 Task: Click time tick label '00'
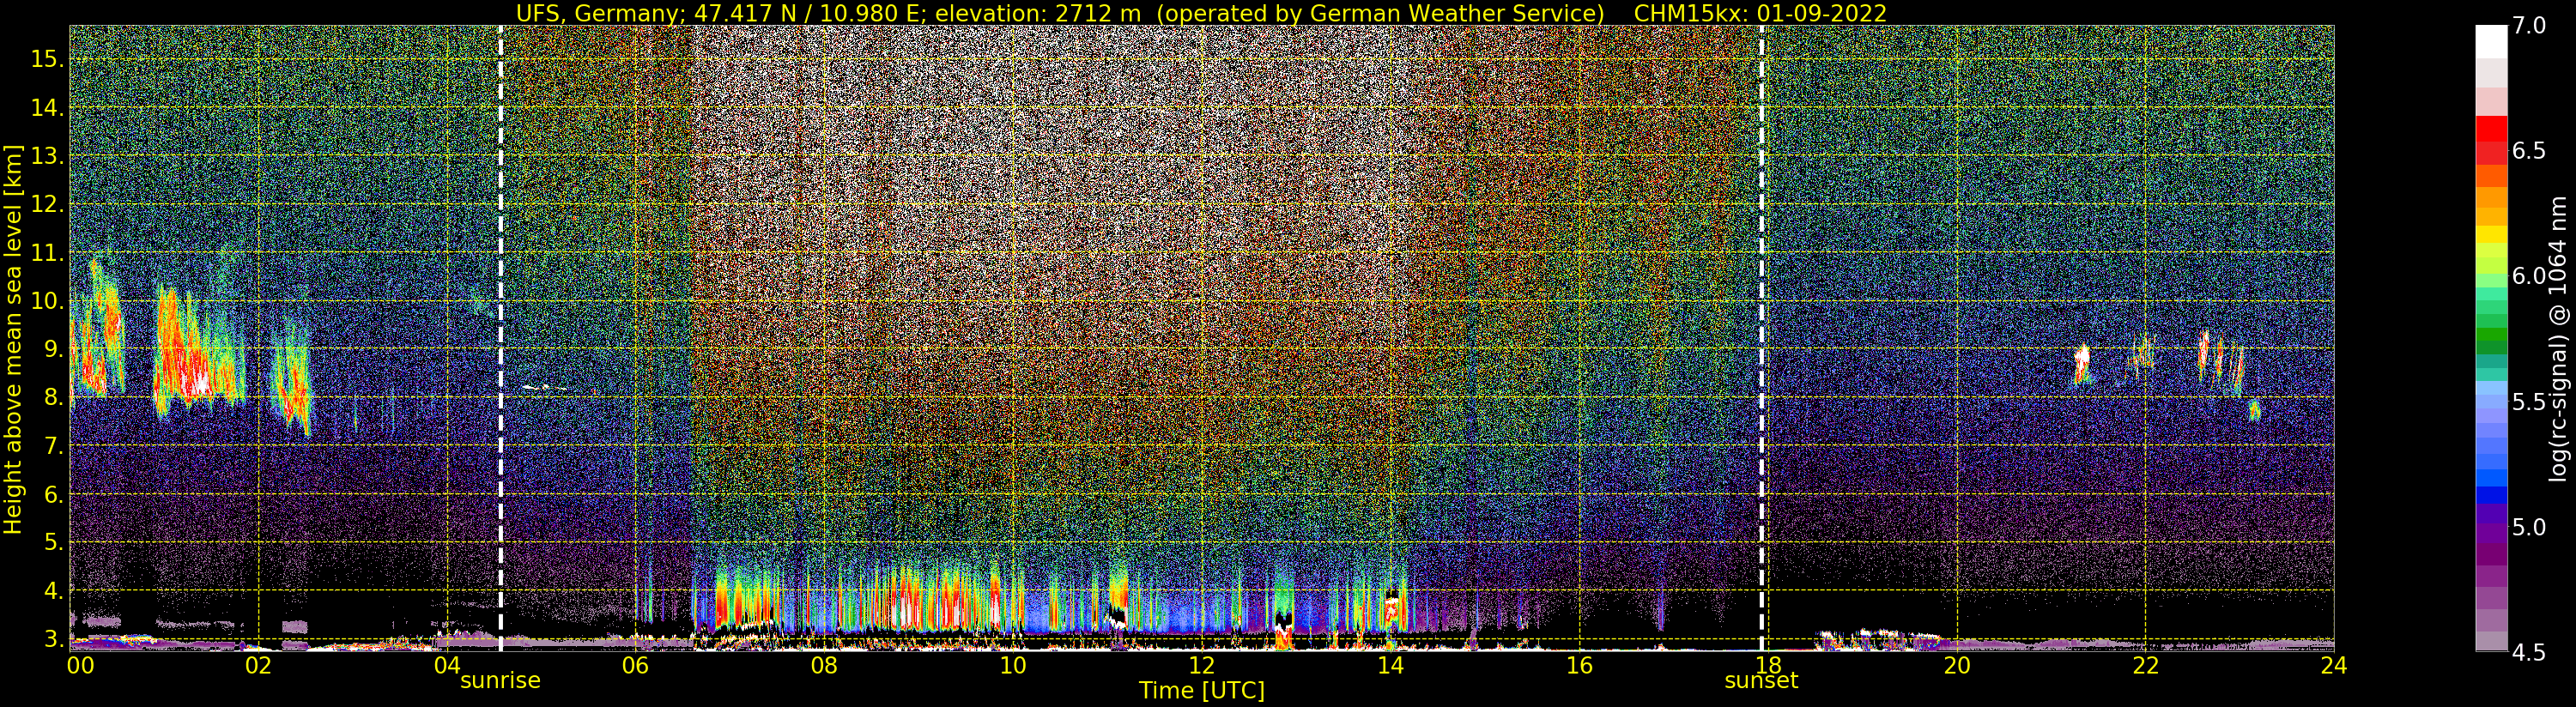point(80,665)
